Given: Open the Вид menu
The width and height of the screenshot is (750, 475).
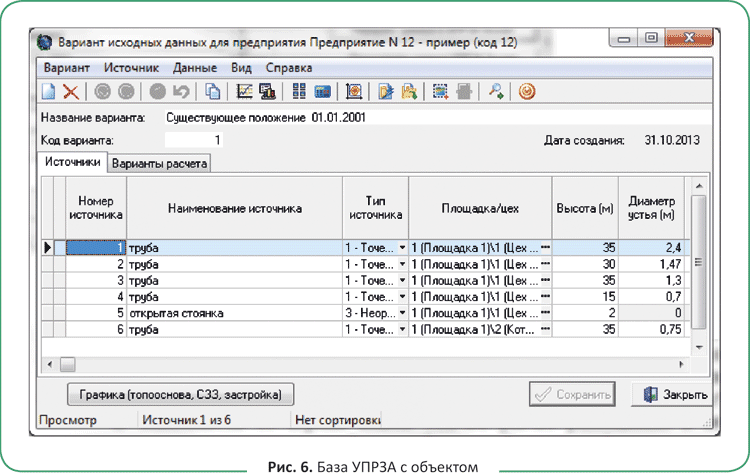Looking at the screenshot, I should coord(241,68).
